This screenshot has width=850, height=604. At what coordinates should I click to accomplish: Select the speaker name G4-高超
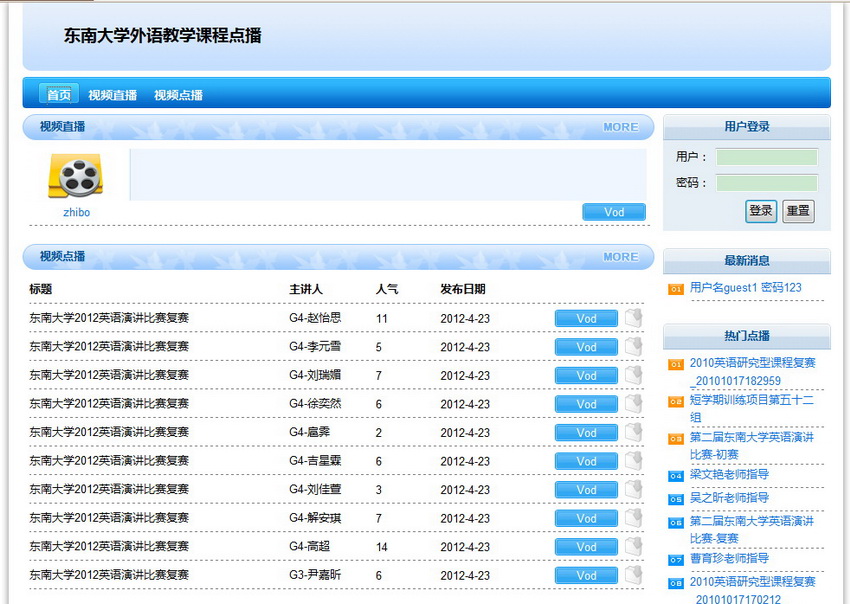[x=310, y=547]
